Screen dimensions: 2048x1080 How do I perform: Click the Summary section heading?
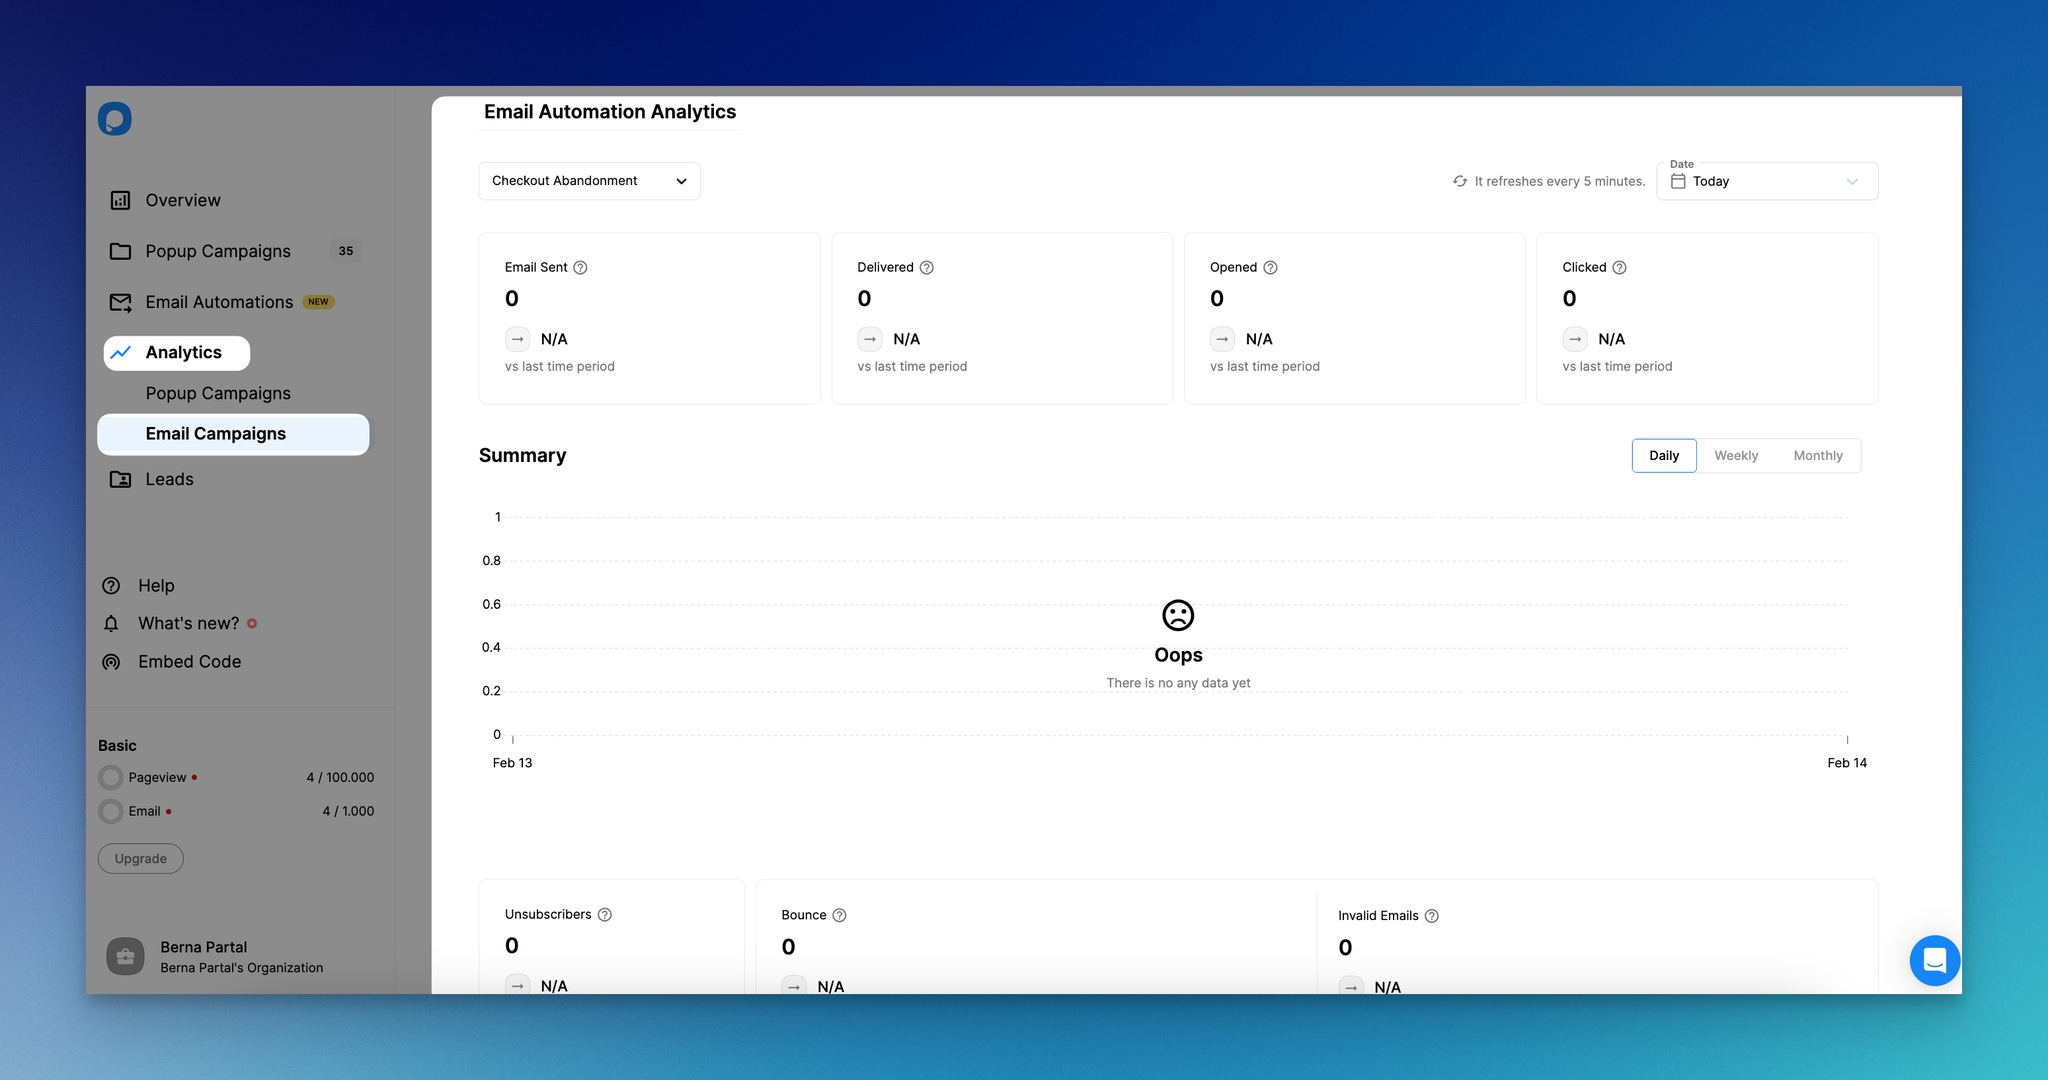click(522, 455)
